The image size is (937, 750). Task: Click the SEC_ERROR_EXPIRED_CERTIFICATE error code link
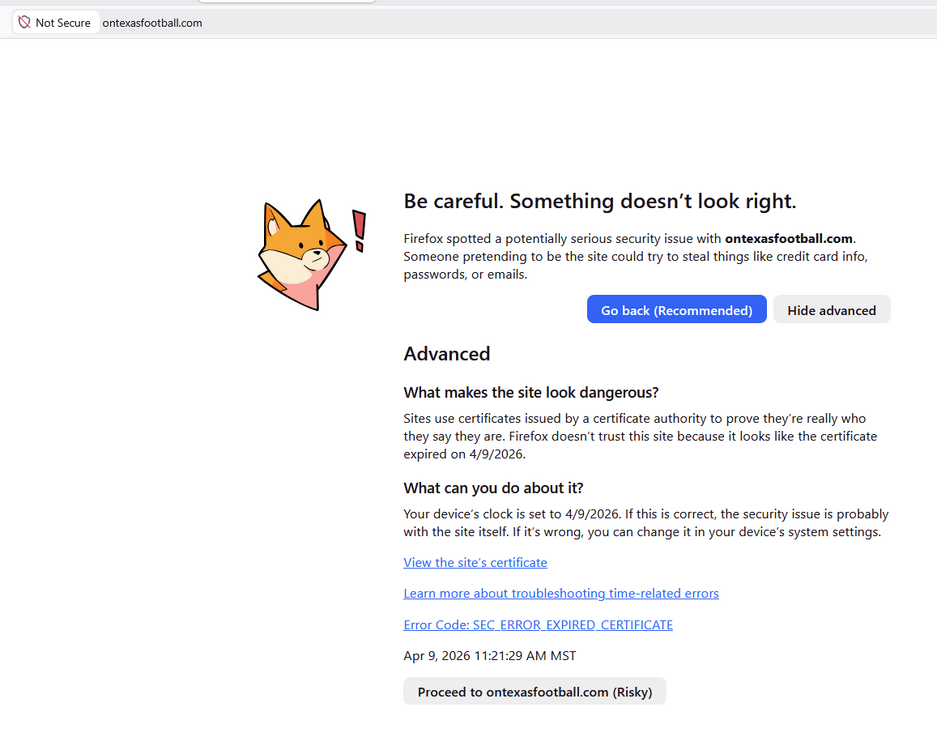(538, 625)
